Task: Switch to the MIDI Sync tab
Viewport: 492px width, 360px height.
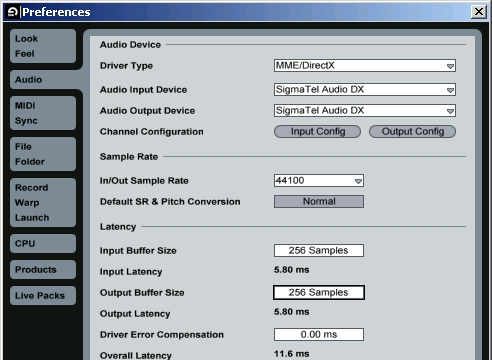Action: (43, 113)
